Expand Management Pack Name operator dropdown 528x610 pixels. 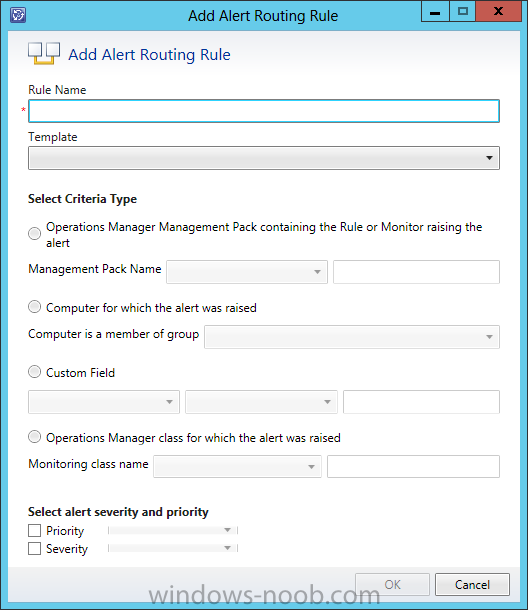coord(247,272)
